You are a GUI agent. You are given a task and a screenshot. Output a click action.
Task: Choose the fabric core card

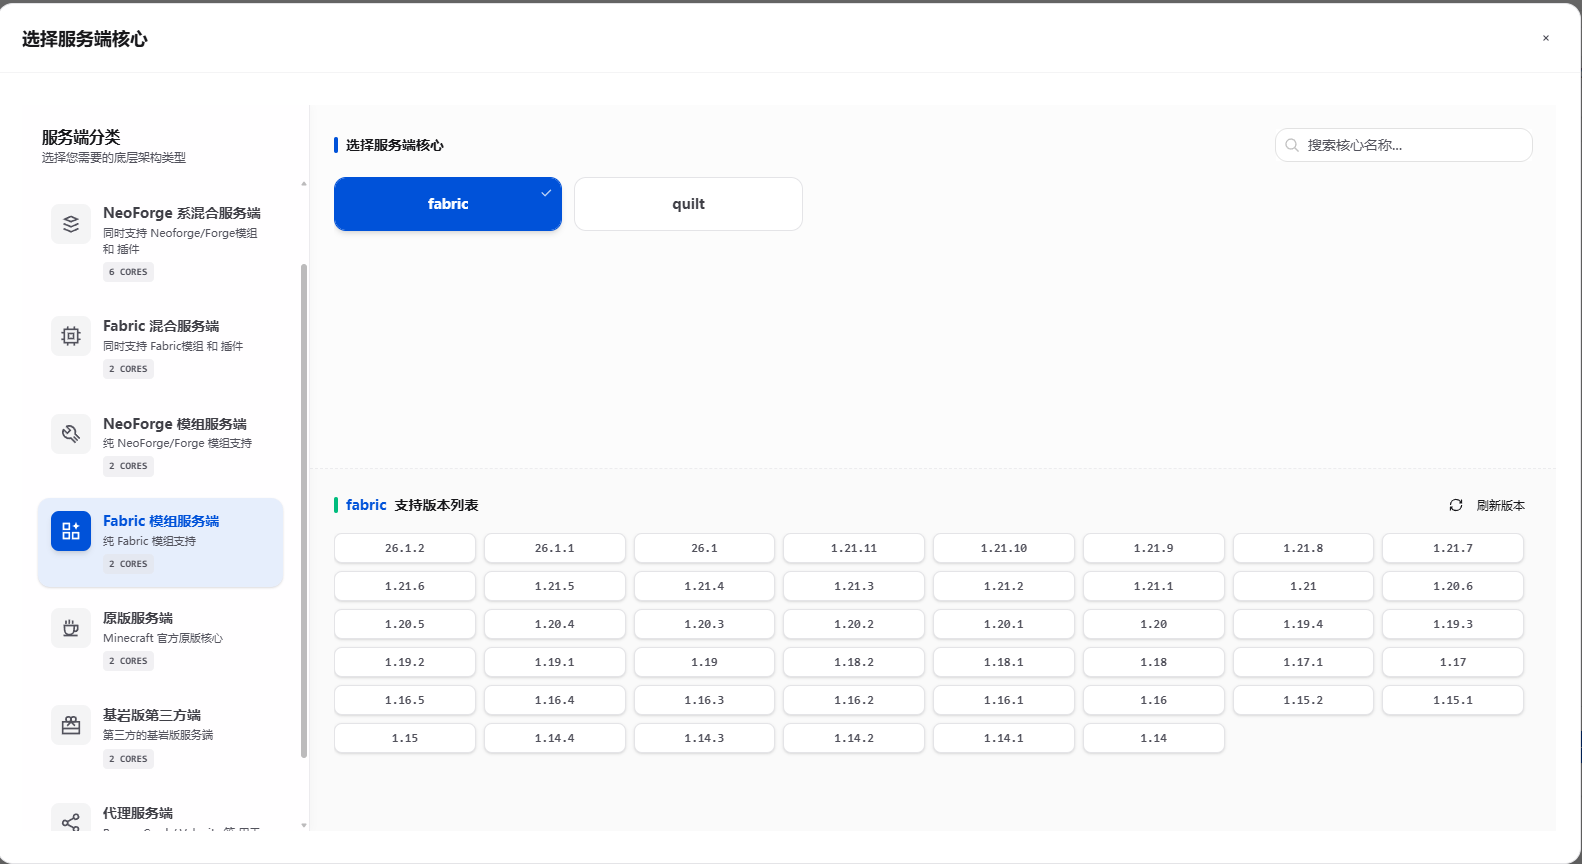(x=448, y=204)
